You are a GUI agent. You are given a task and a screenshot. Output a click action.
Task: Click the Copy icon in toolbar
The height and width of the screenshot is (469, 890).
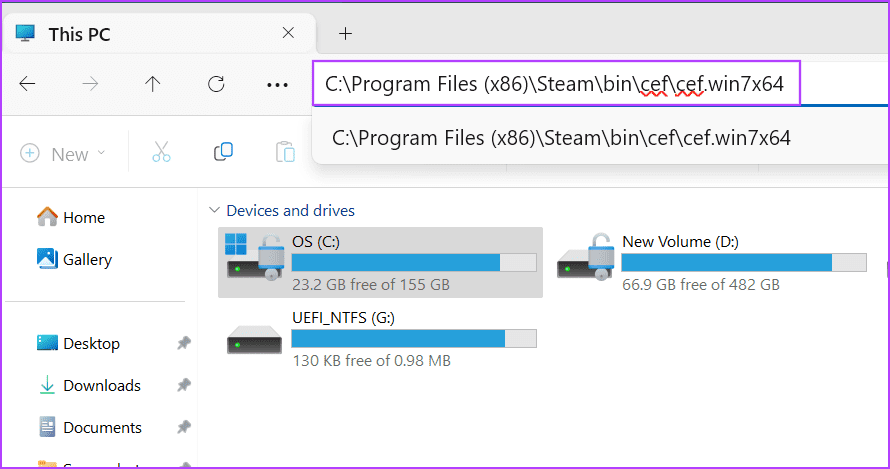[x=223, y=152]
